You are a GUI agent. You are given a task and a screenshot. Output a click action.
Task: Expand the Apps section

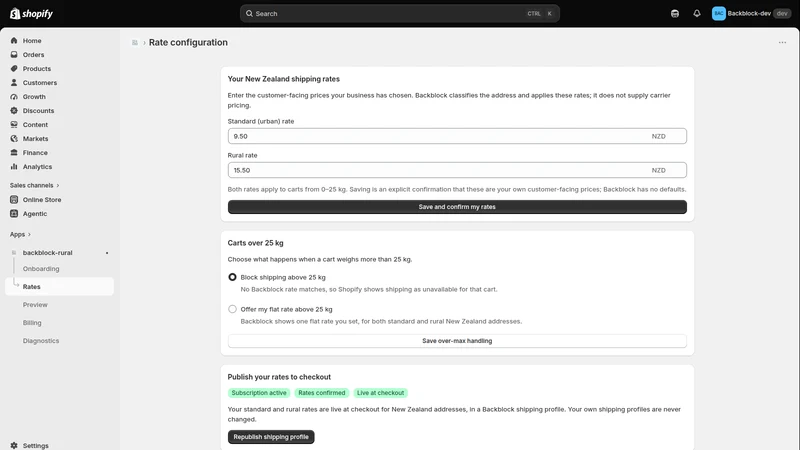[x=20, y=234]
